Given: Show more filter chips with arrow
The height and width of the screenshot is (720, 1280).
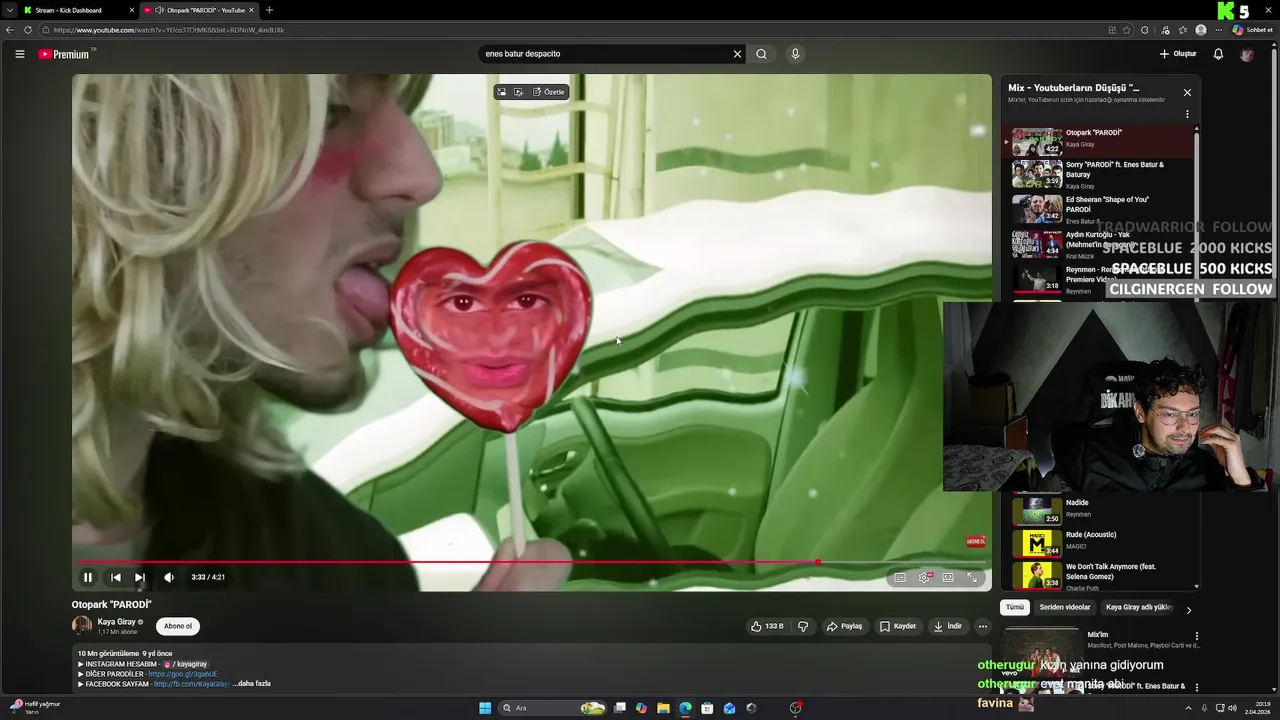Looking at the screenshot, I should (1189, 610).
